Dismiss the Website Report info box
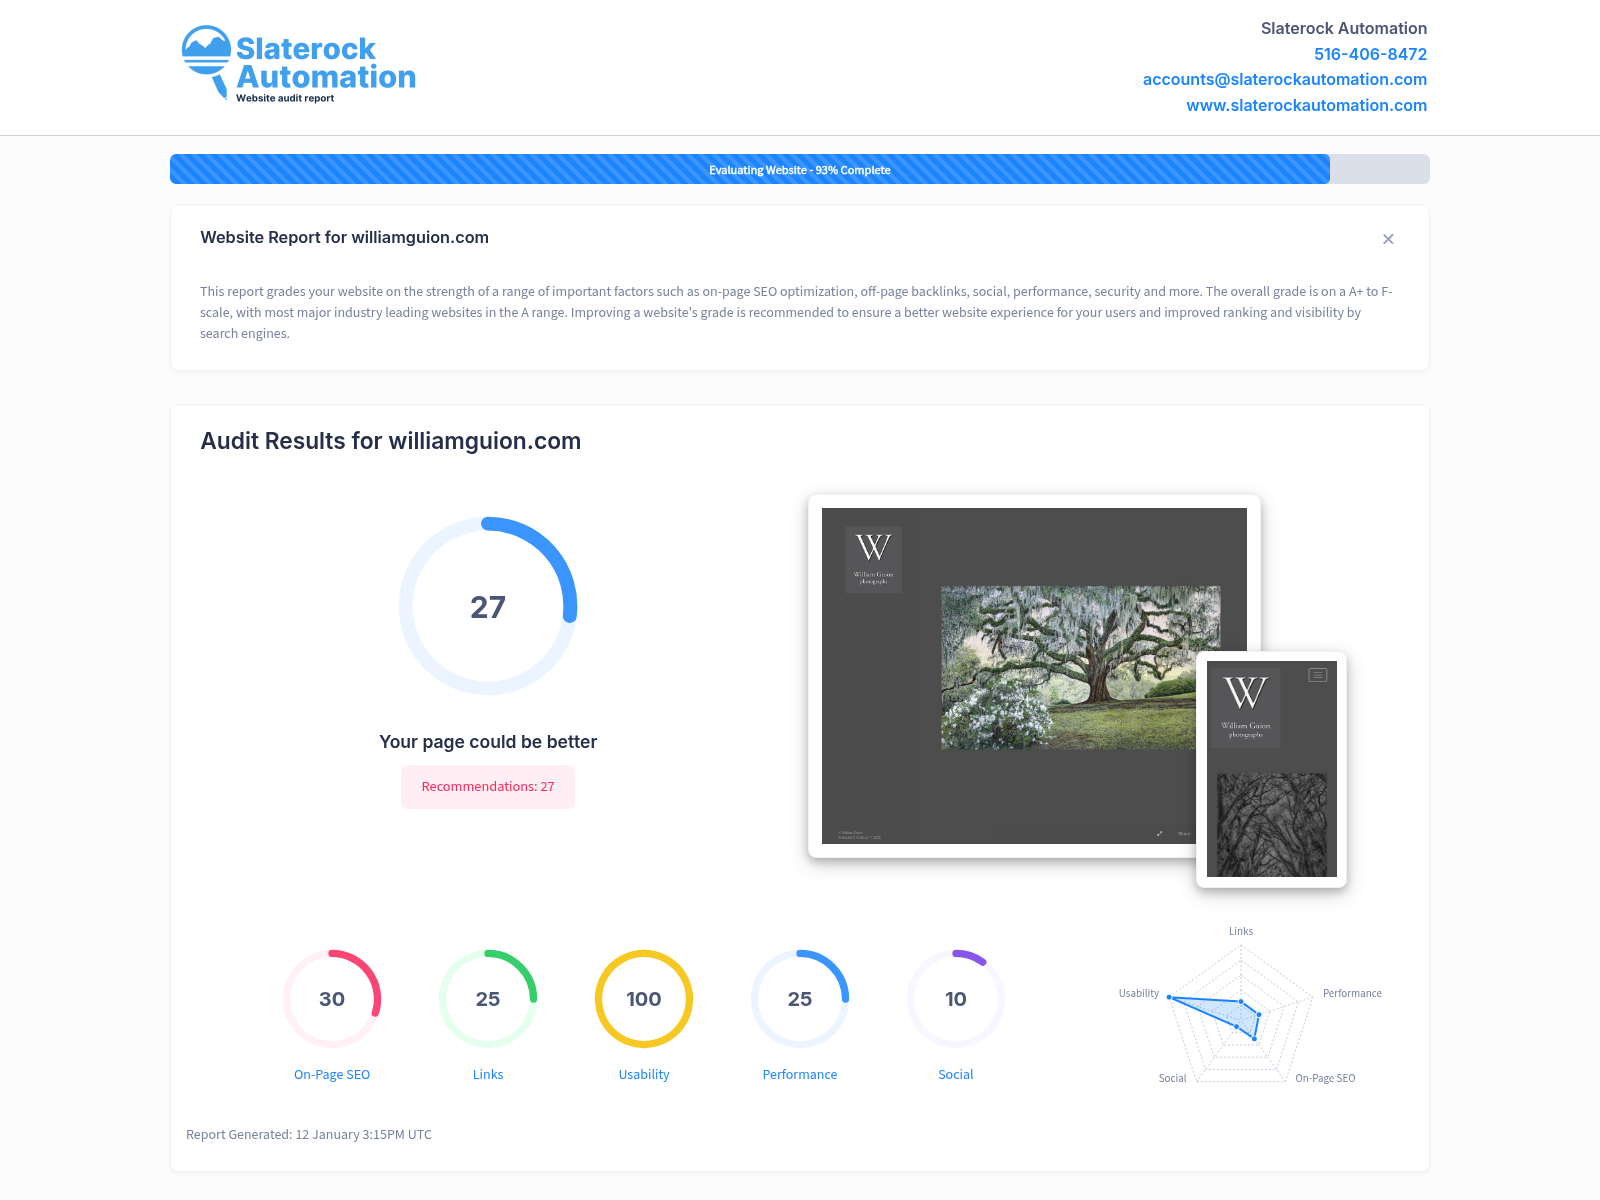Viewport: 1600px width, 1200px height. click(x=1388, y=239)
